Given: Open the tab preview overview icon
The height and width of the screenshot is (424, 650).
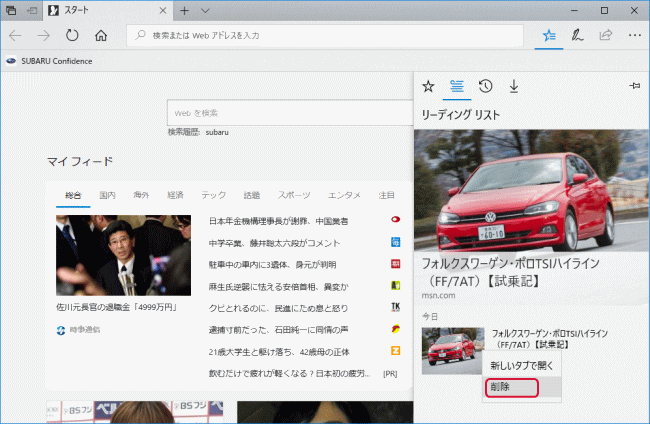Looking at the screenshot, I should click(11, 10).
